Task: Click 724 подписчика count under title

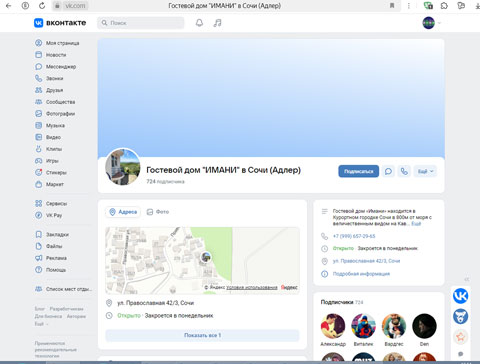Action: (x=166, y=181)
